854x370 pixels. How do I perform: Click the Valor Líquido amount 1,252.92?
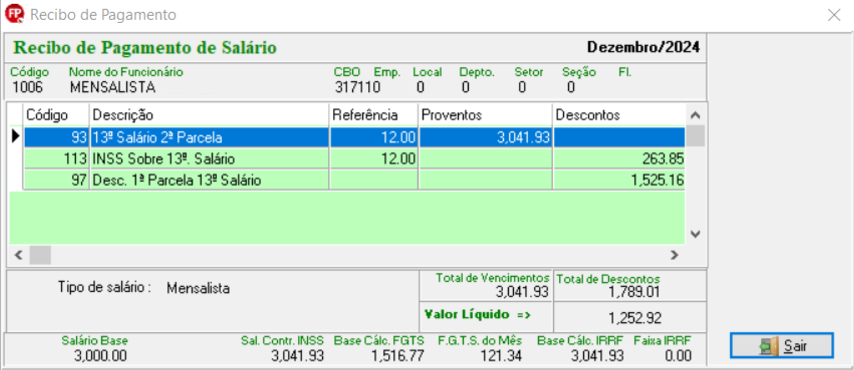tap(635, 318)
